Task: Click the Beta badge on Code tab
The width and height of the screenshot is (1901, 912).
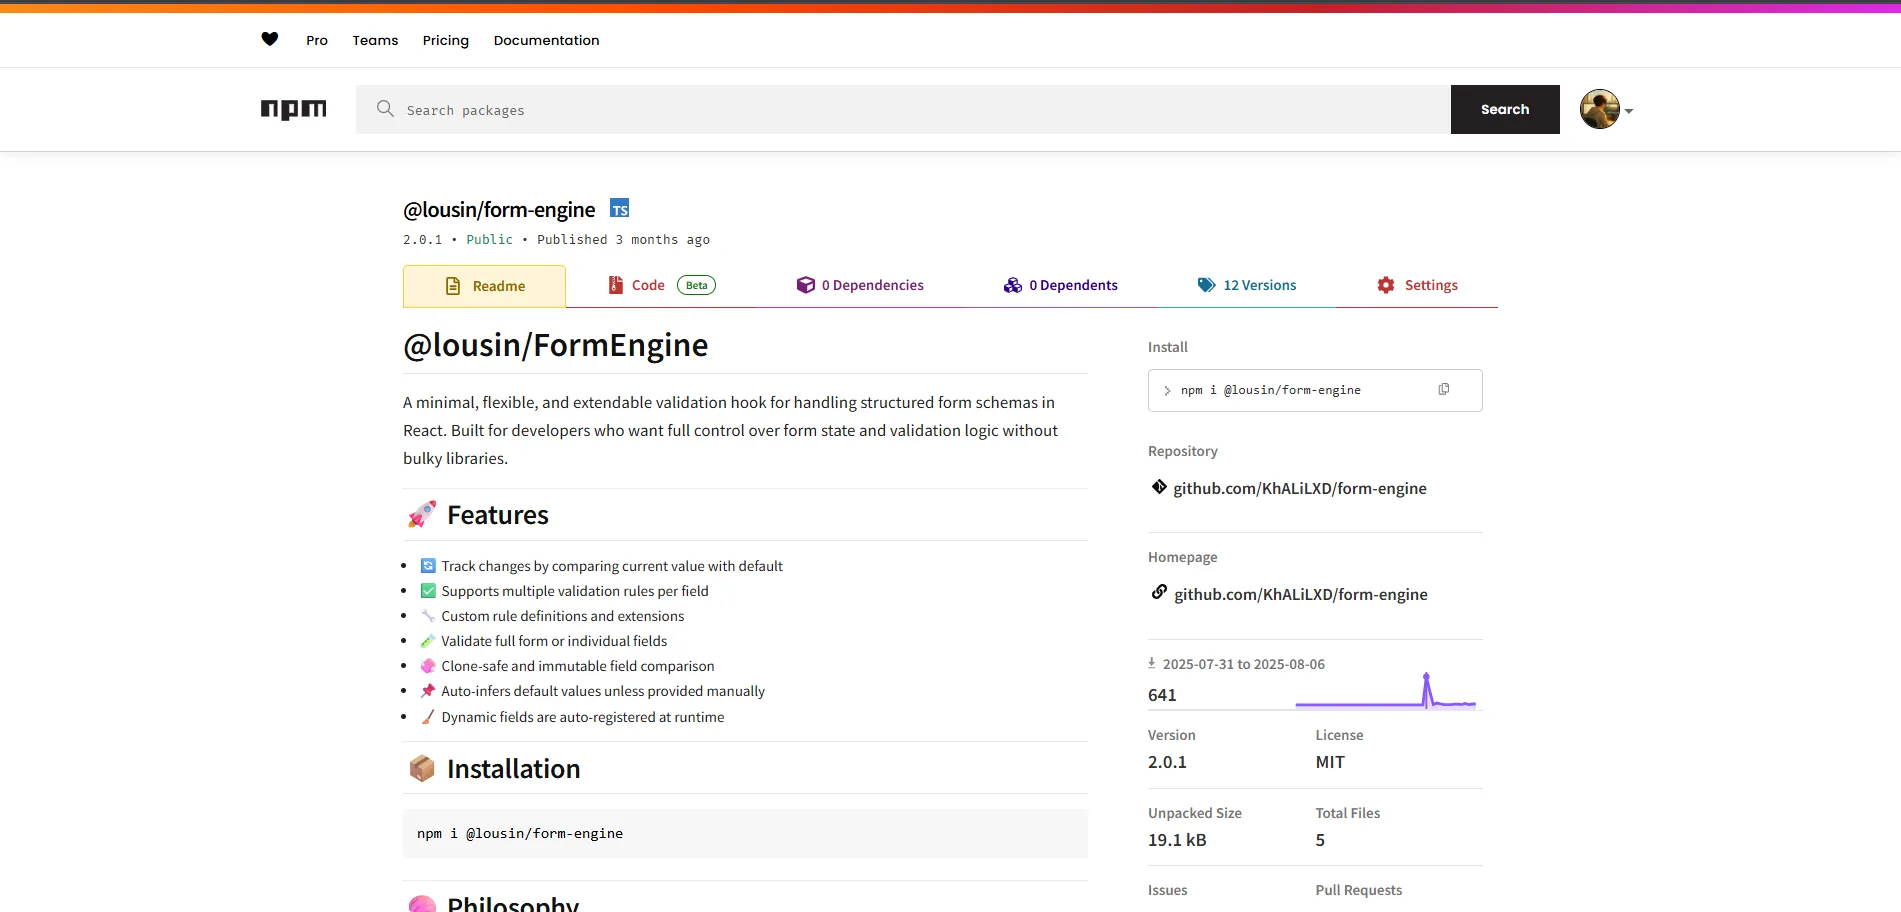Action: tap(697, 285)
